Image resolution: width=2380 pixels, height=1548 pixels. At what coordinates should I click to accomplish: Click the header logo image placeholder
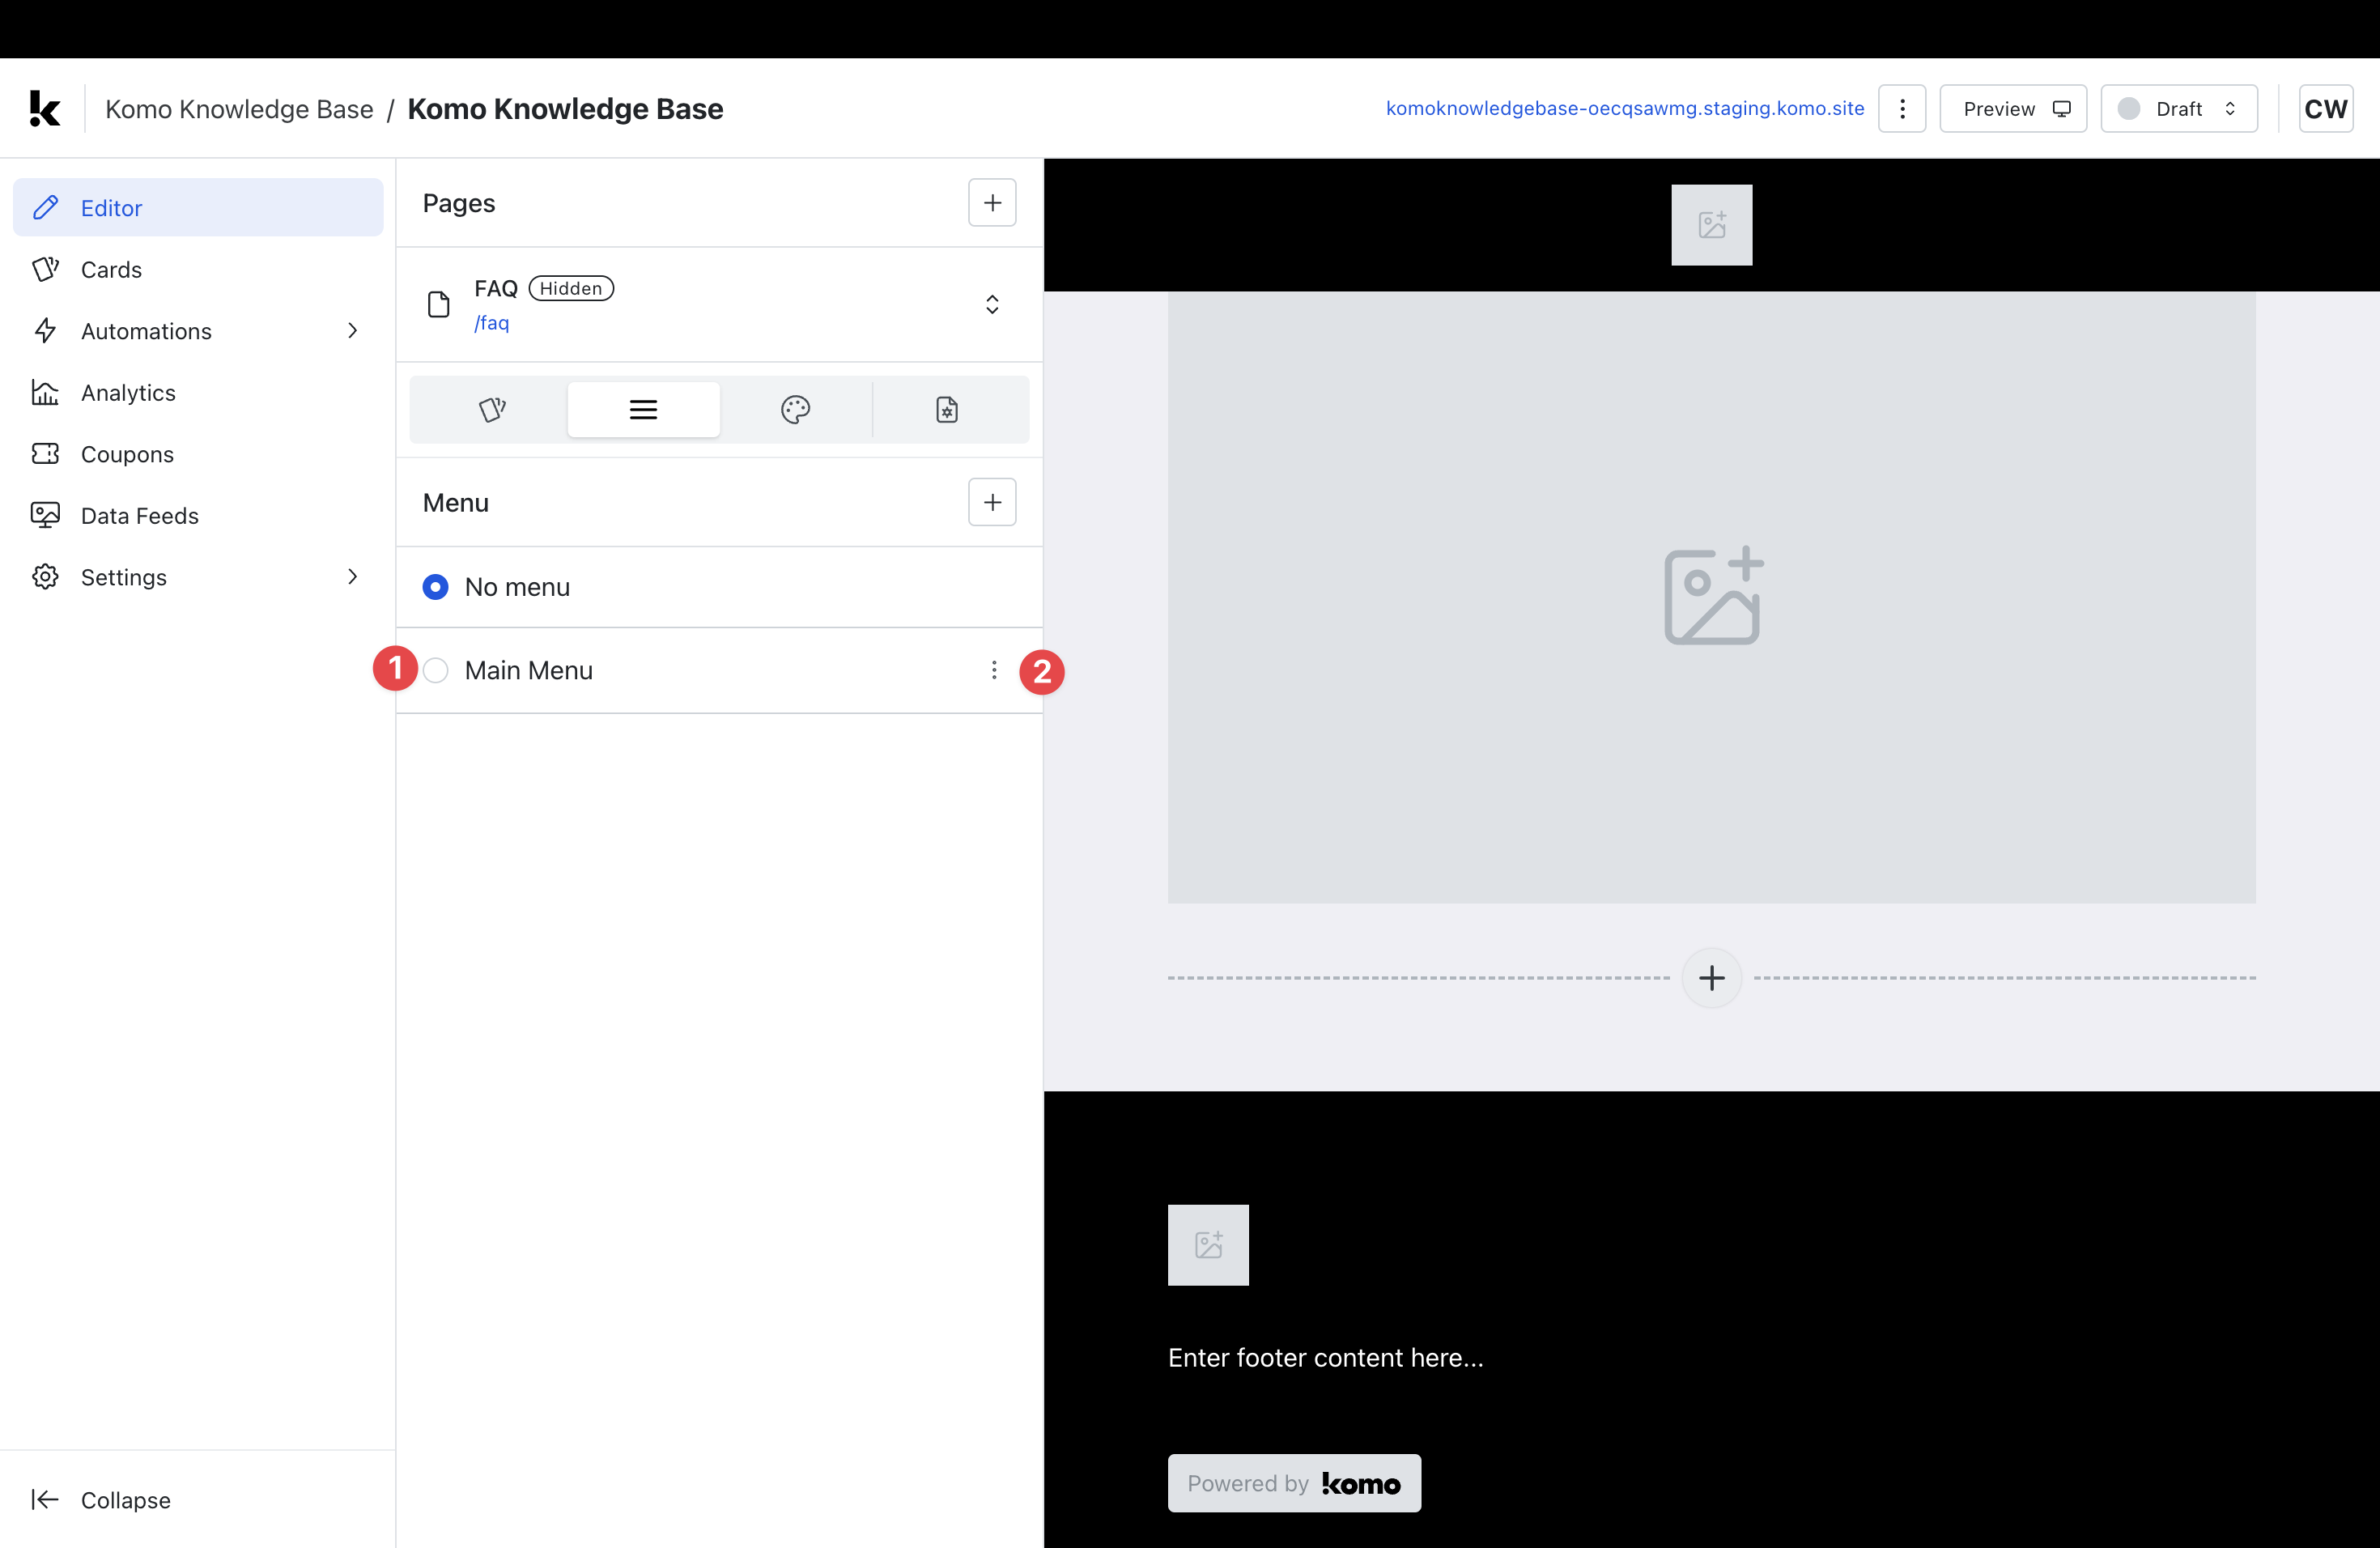coord(1711,225)
